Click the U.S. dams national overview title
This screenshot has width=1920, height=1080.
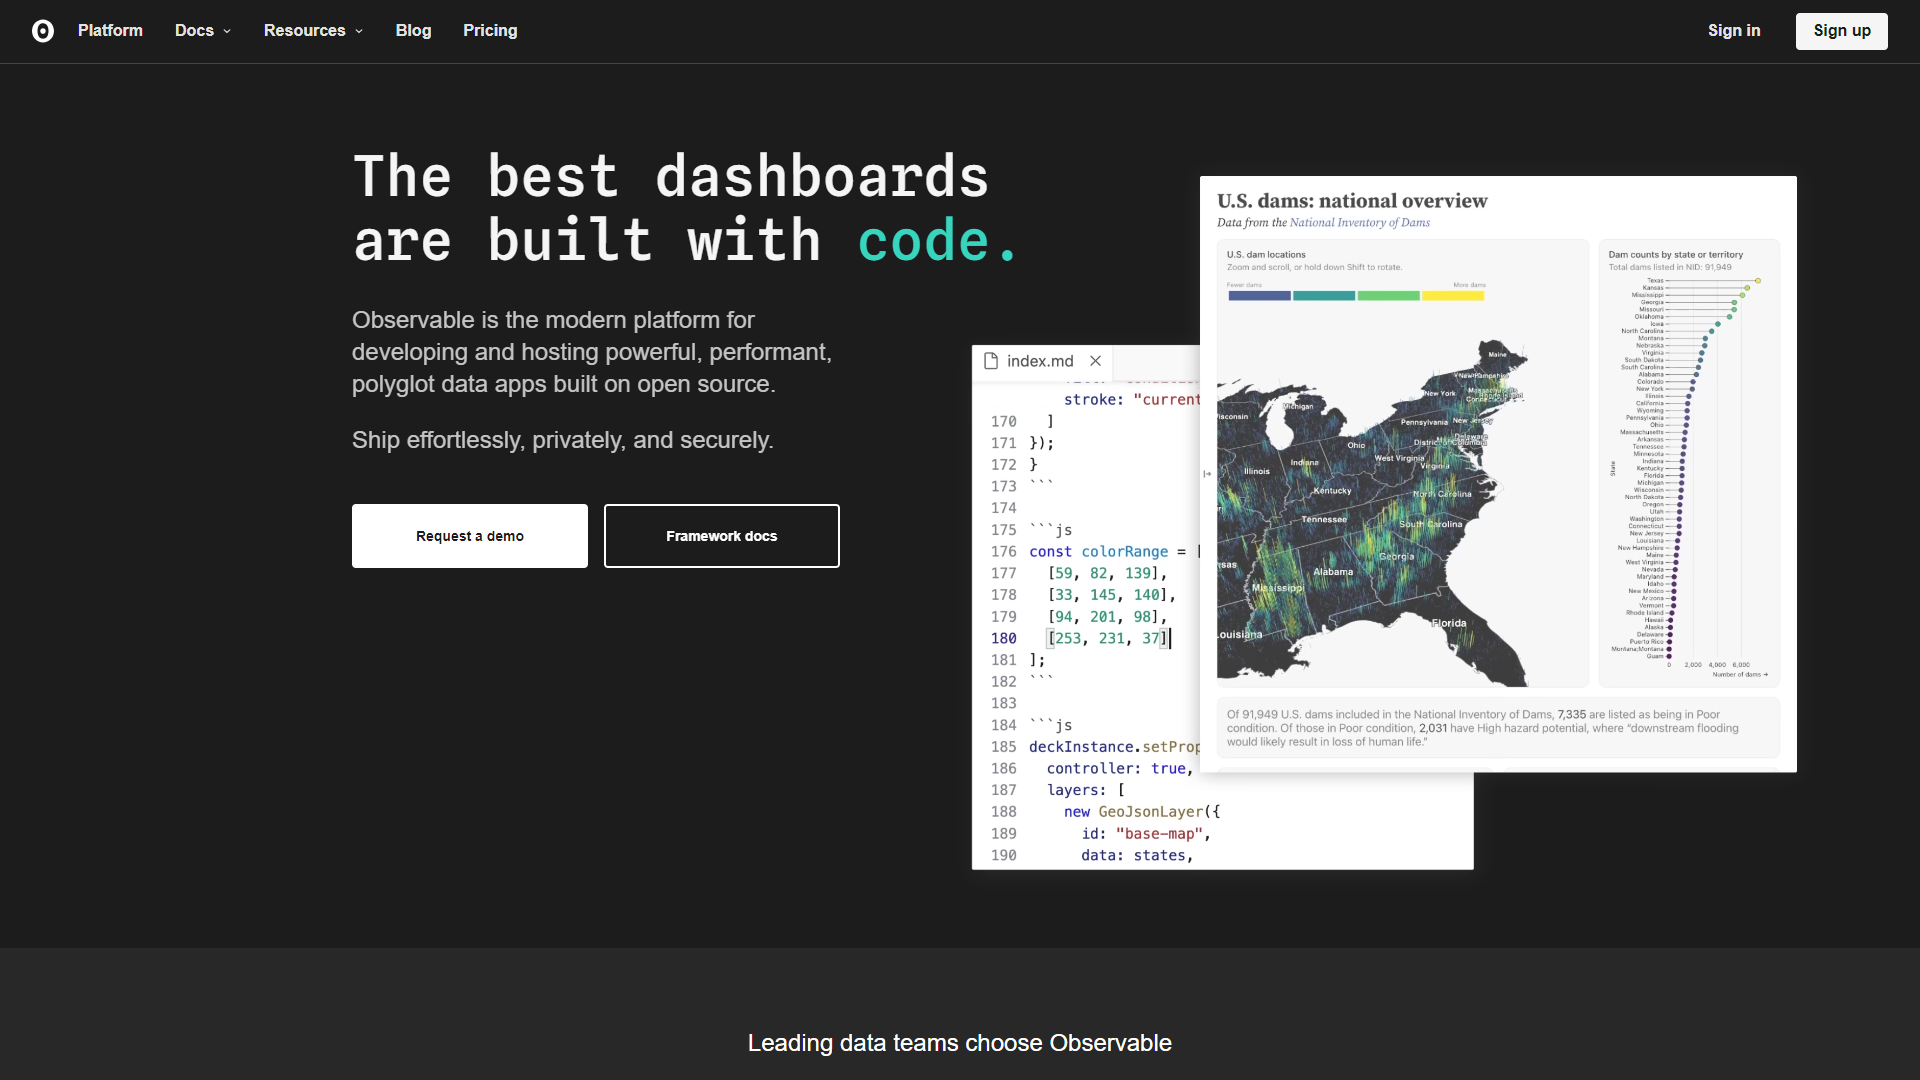(x=1352, y=200)
